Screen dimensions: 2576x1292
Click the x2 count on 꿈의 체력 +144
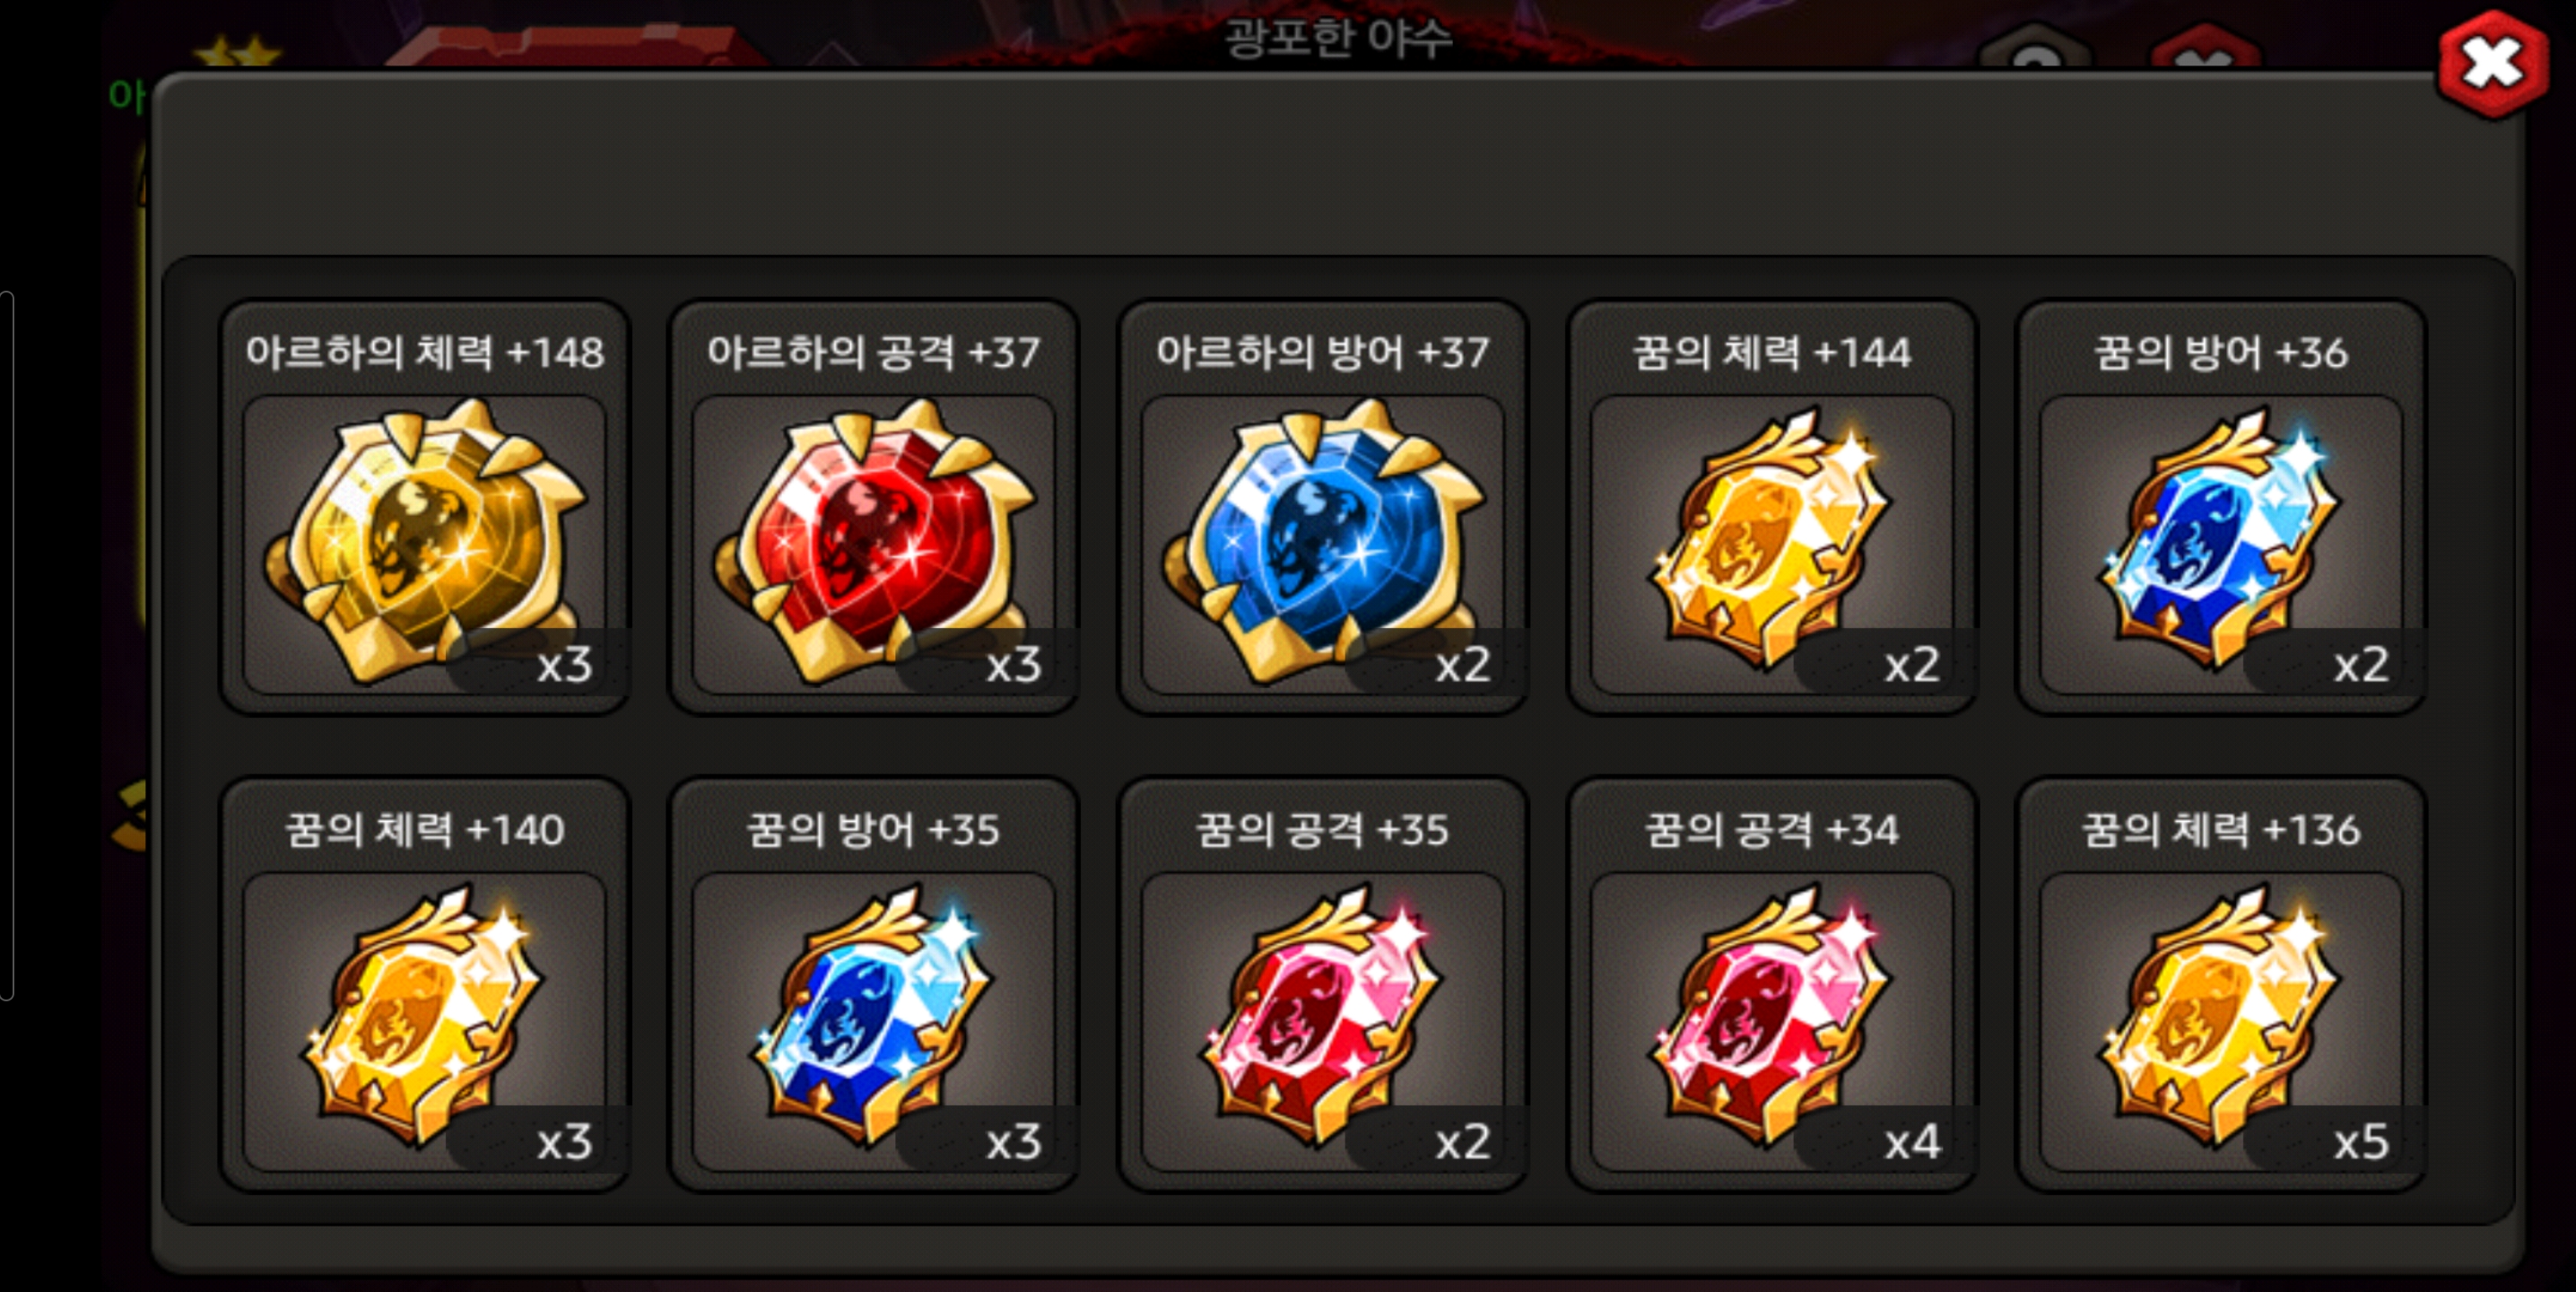coord(1912,665)
